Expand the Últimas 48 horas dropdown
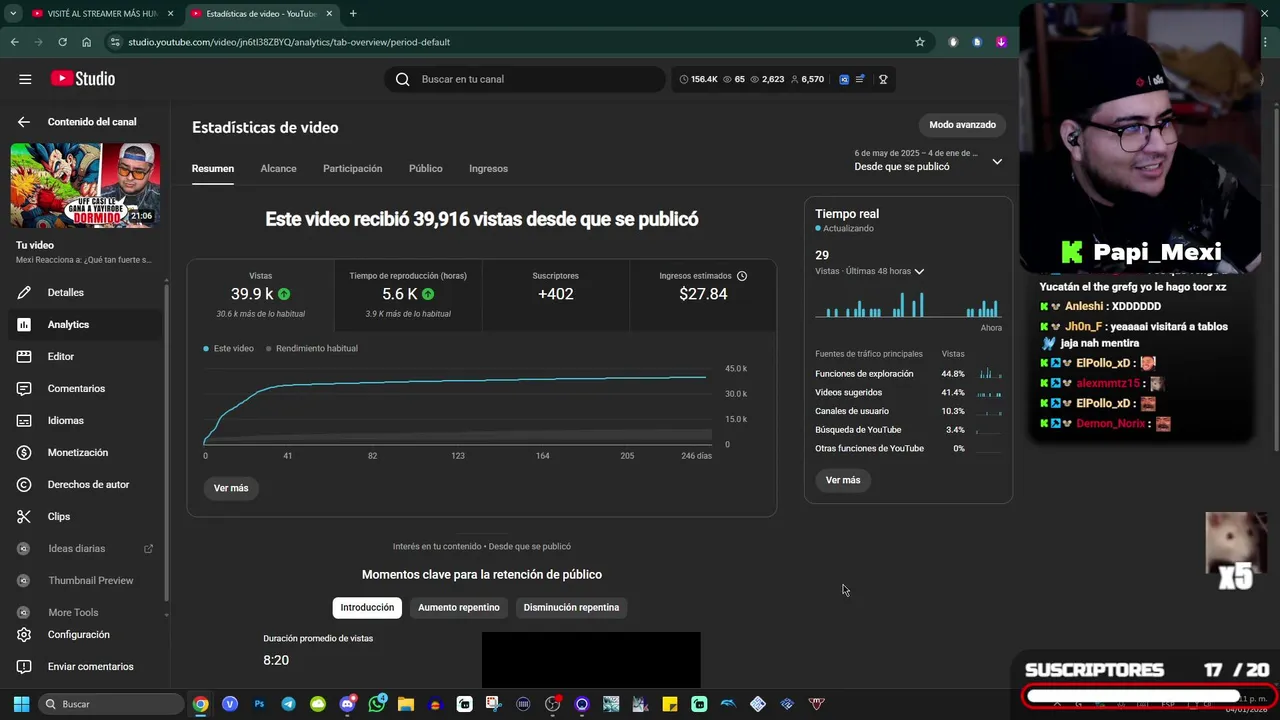1280x720 pixels. (919, 271)
